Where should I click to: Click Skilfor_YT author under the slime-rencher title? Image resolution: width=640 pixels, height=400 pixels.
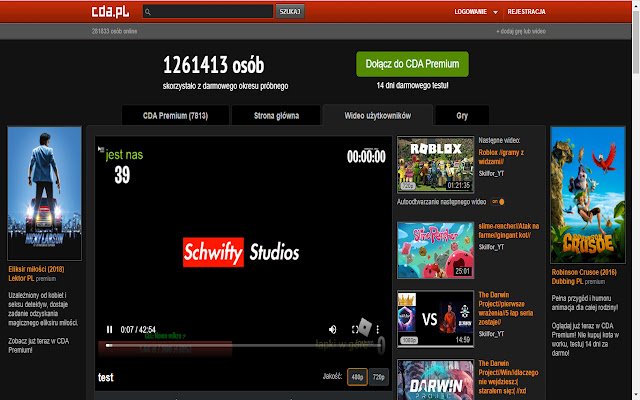[491, 247]
